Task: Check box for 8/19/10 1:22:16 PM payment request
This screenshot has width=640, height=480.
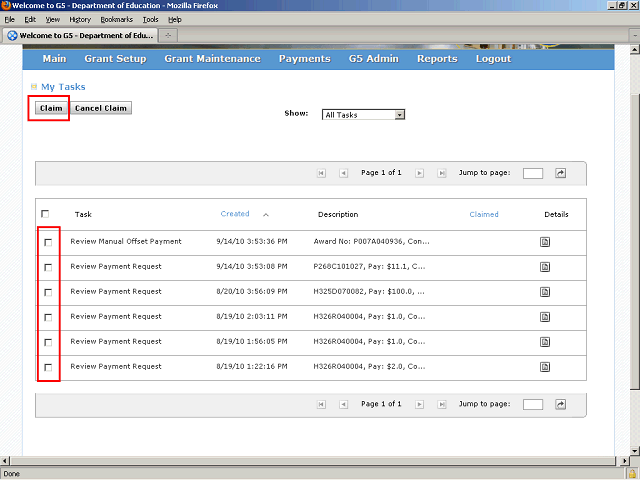Action: [48, 367]
